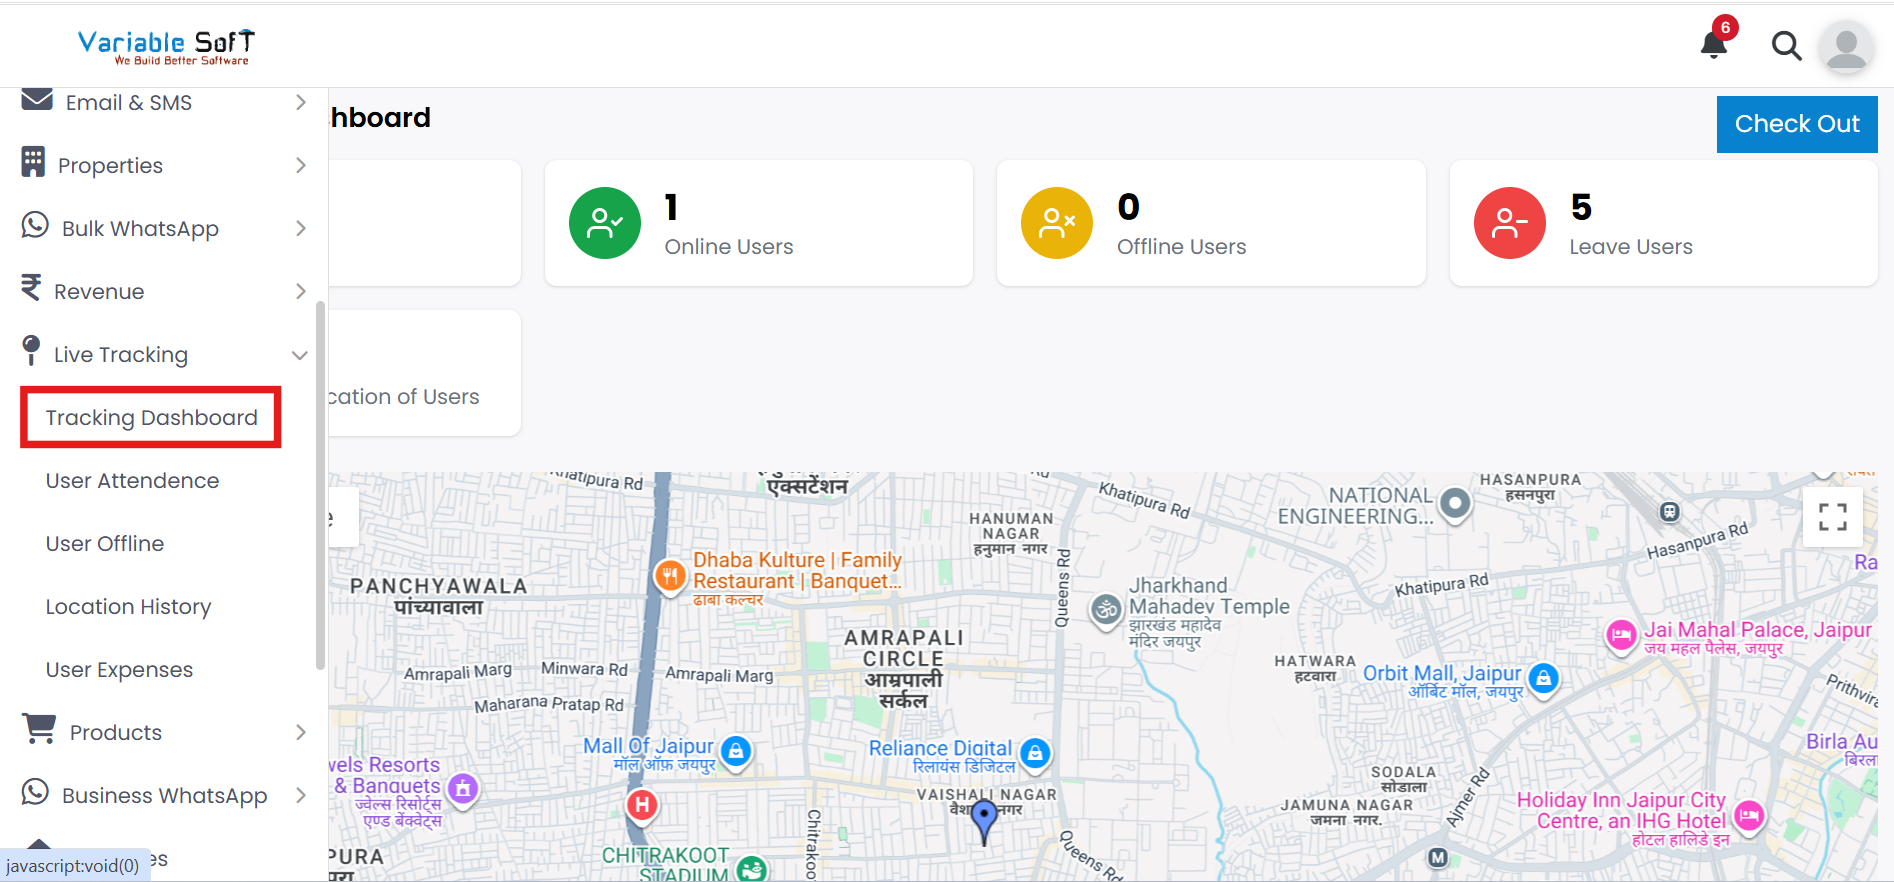Click the Jai Mahal Palace, Jaipur map label
This screenshot has width=1894, height=882.
(1758, 629)
